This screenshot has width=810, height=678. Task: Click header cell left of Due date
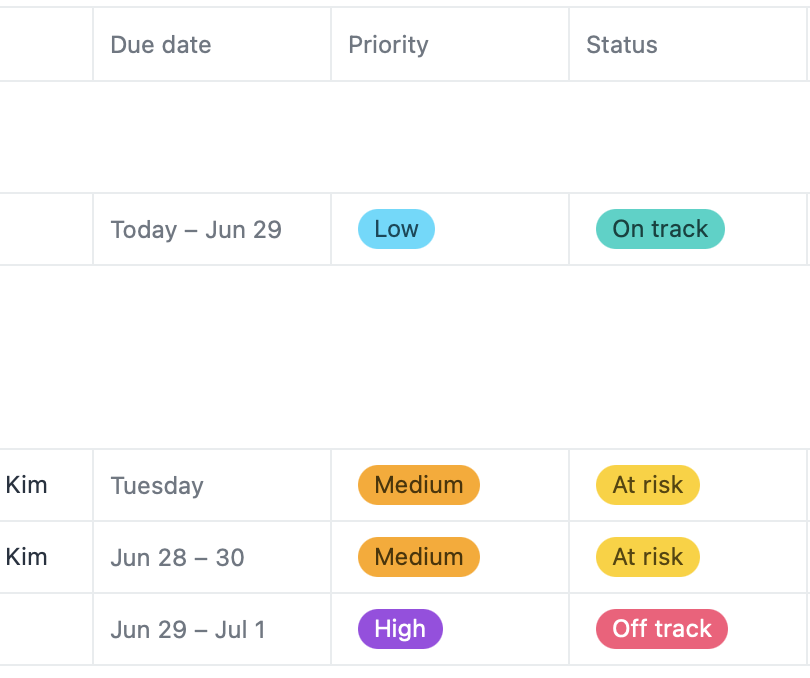pos(45,45)
